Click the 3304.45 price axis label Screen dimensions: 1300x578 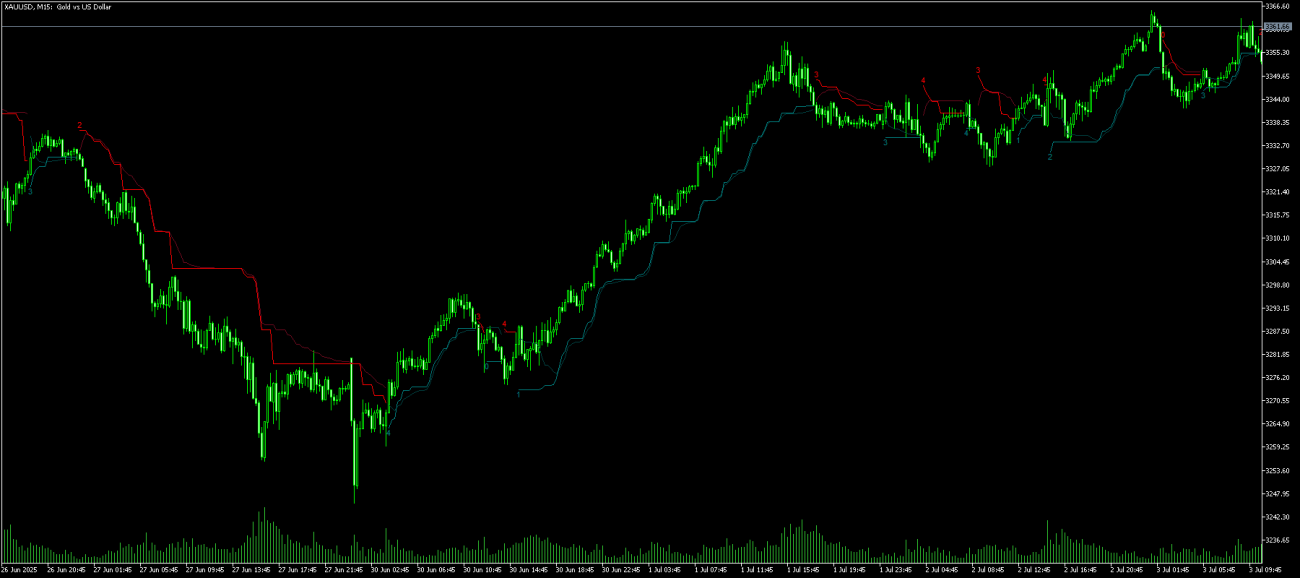(x=1279, y=262)
